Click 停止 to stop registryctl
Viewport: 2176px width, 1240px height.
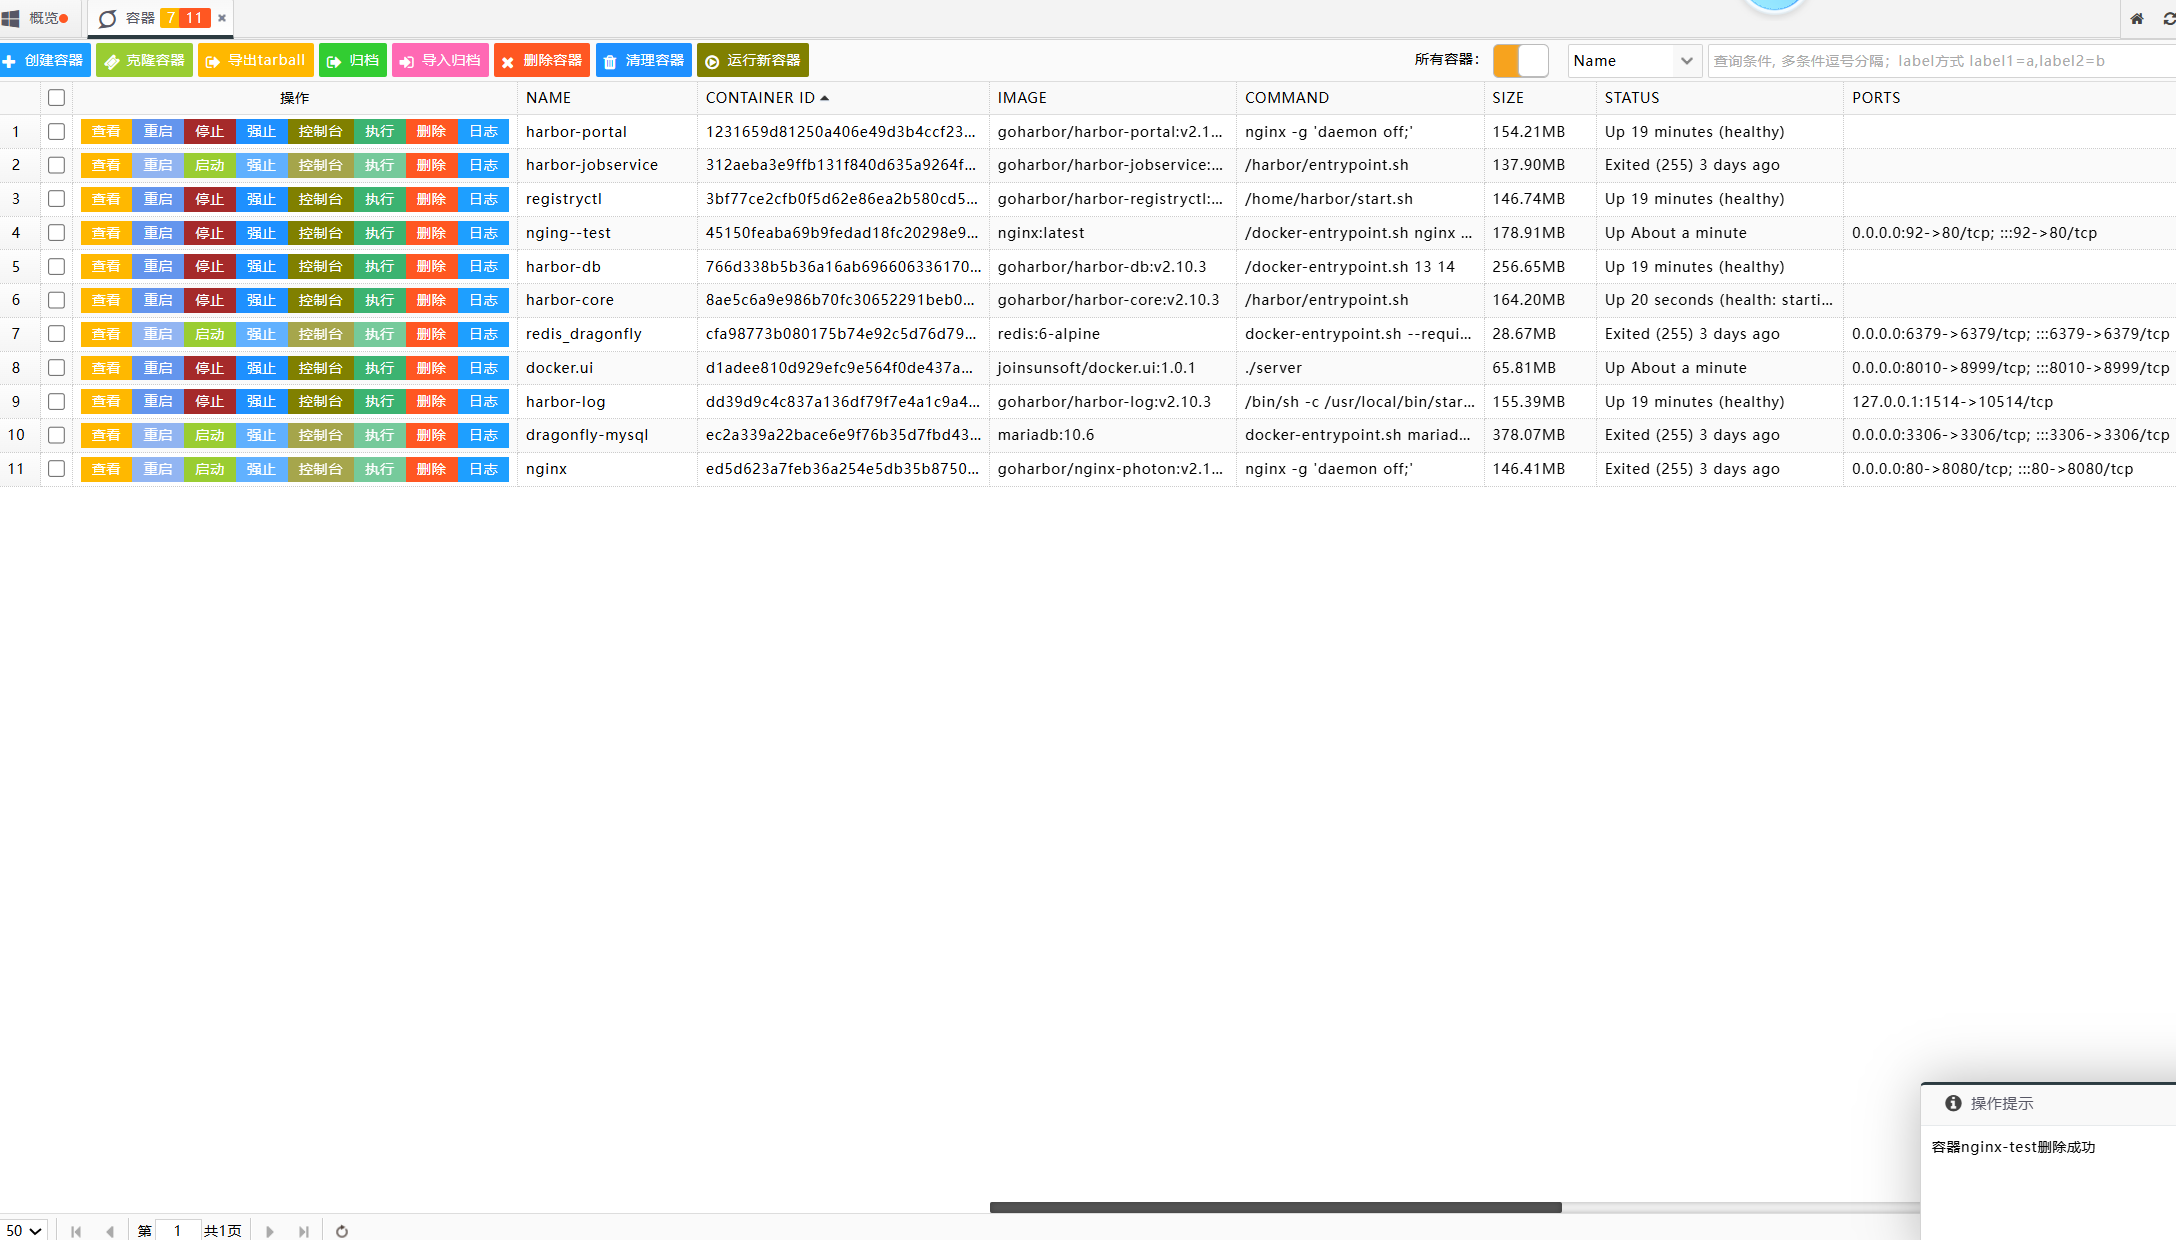click(x=210, y=199)
